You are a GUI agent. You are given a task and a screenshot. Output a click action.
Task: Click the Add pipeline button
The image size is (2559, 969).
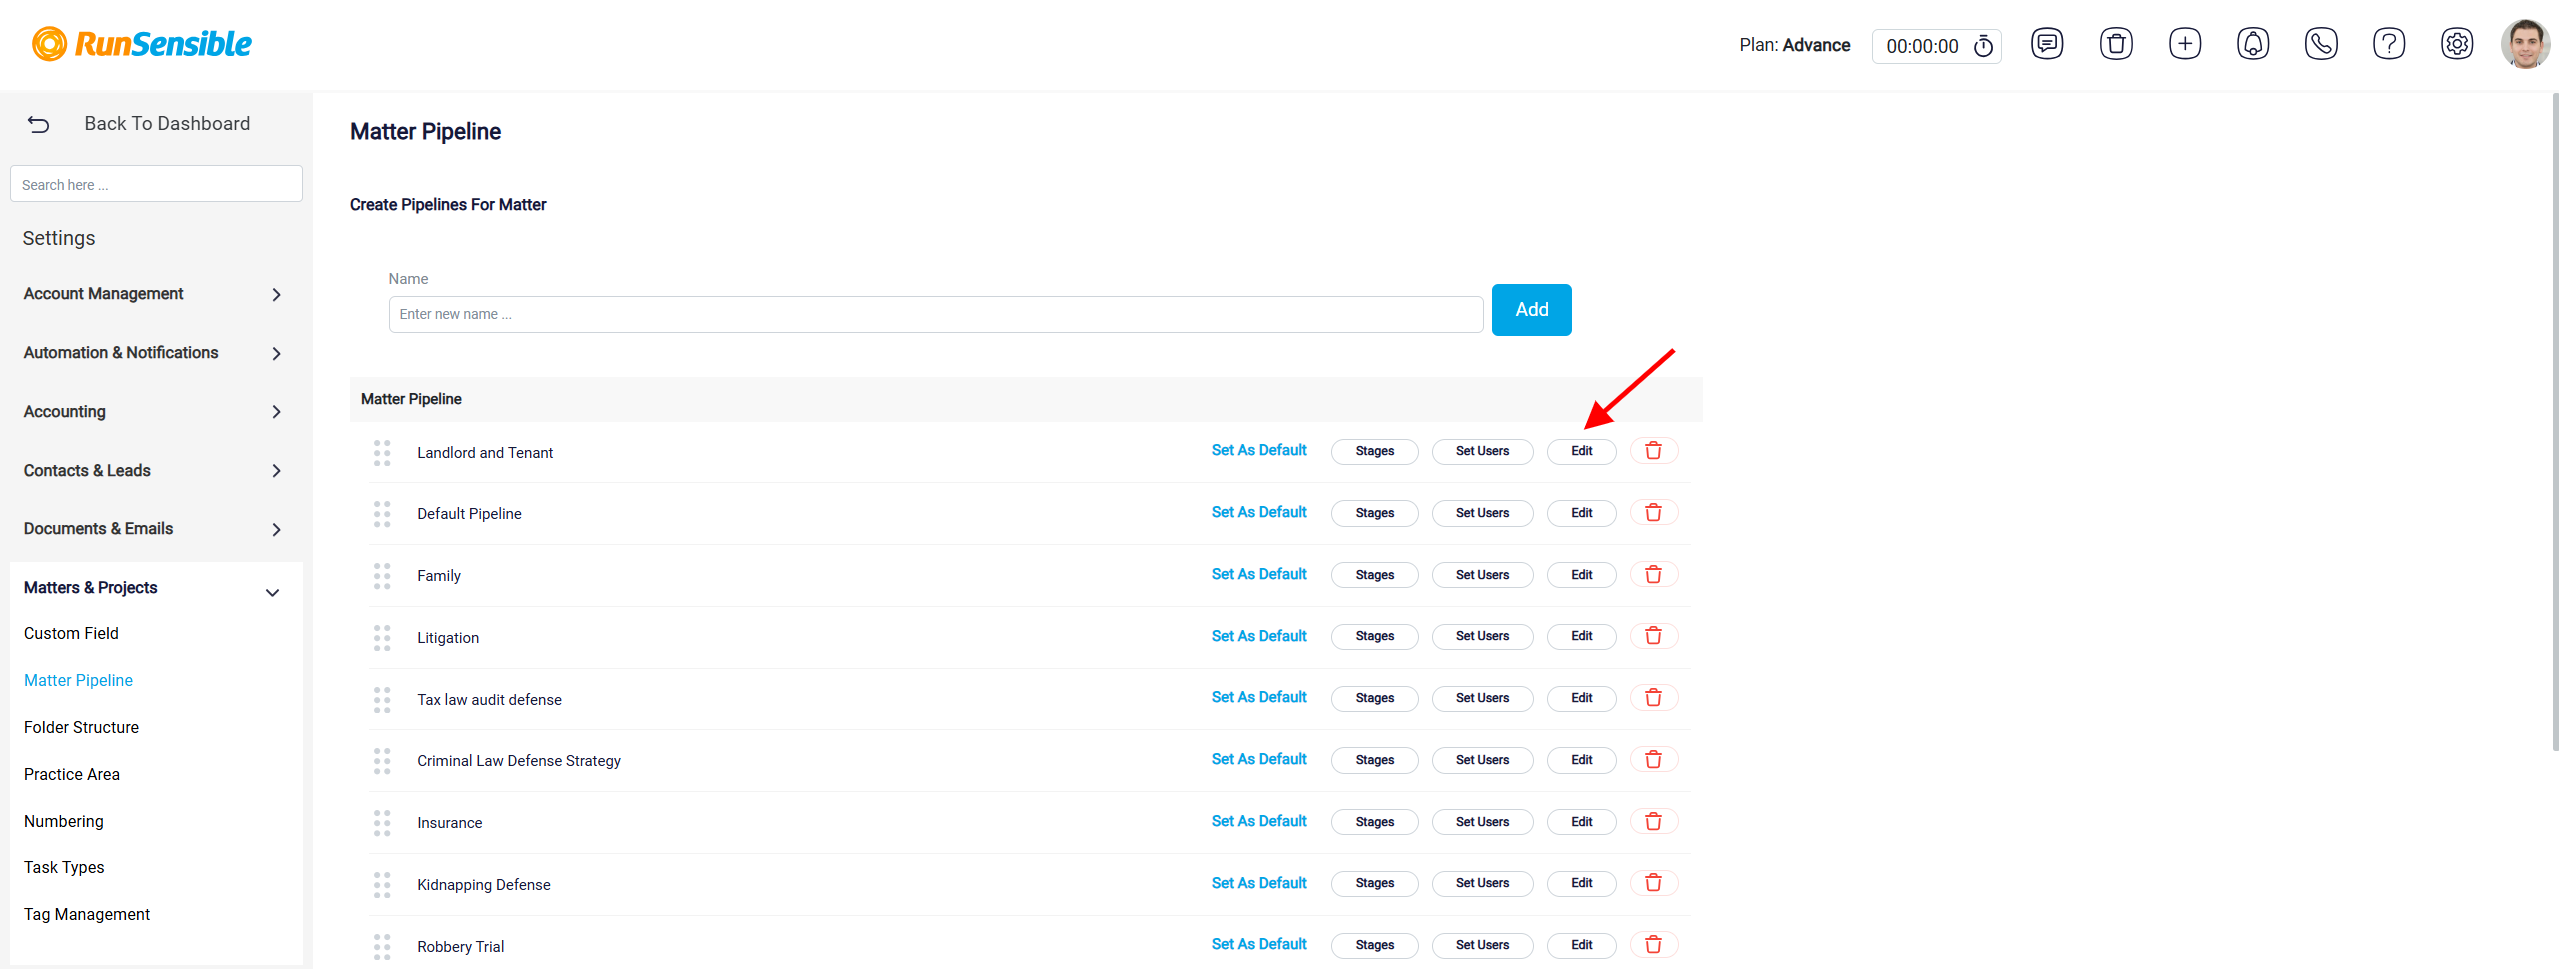1531,310
